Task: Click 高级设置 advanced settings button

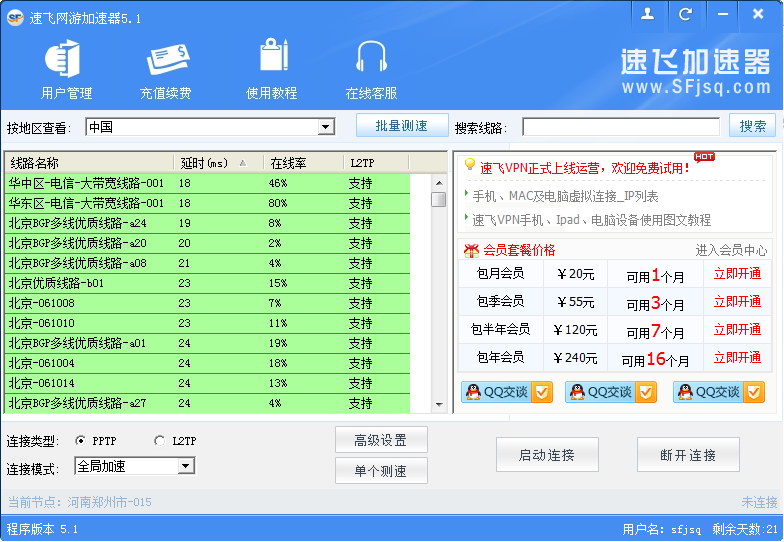Action: point(381,440)
